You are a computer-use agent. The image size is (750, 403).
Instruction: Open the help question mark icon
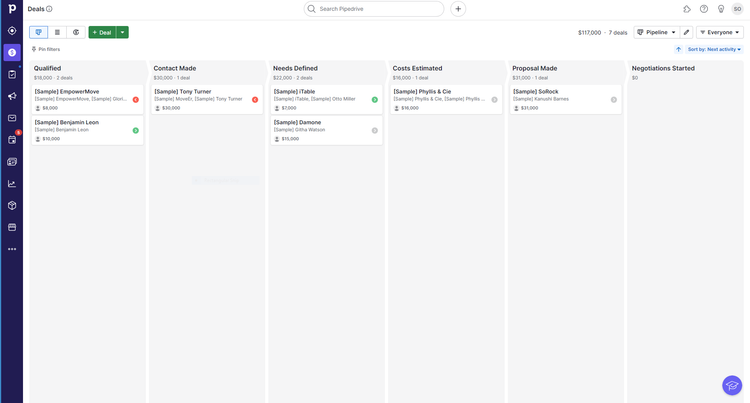[704, 9]
